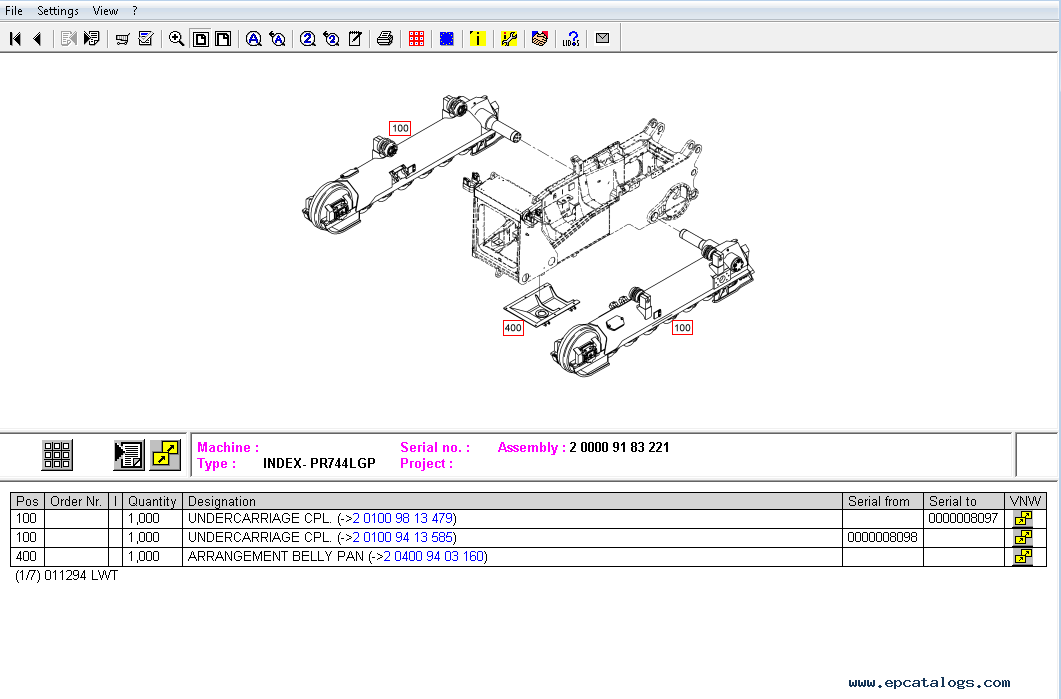
Task: Jump to the first page arrow
Action: point(16,39)
